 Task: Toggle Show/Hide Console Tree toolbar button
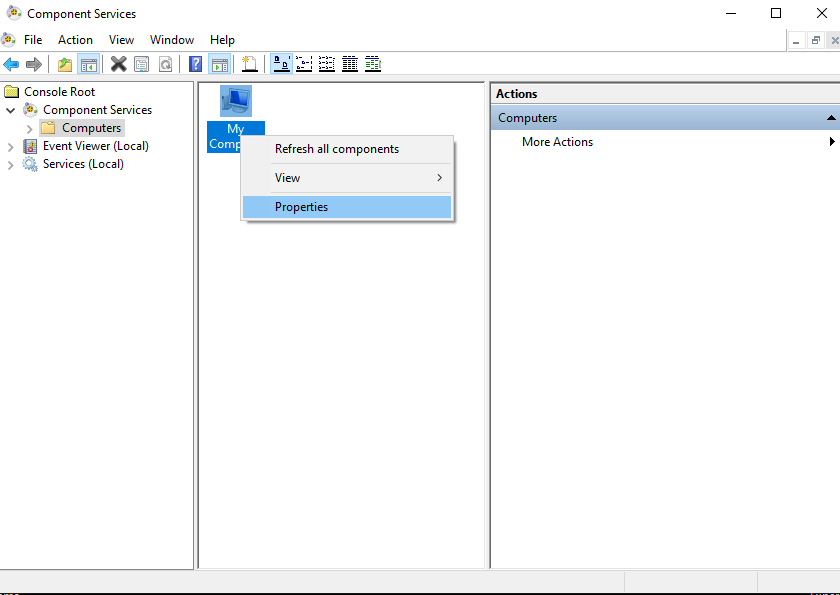click(89, 64)
